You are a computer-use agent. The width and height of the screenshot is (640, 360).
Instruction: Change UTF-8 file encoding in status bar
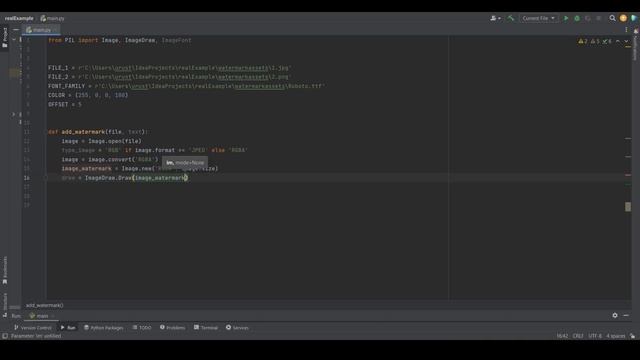(595, 336)
